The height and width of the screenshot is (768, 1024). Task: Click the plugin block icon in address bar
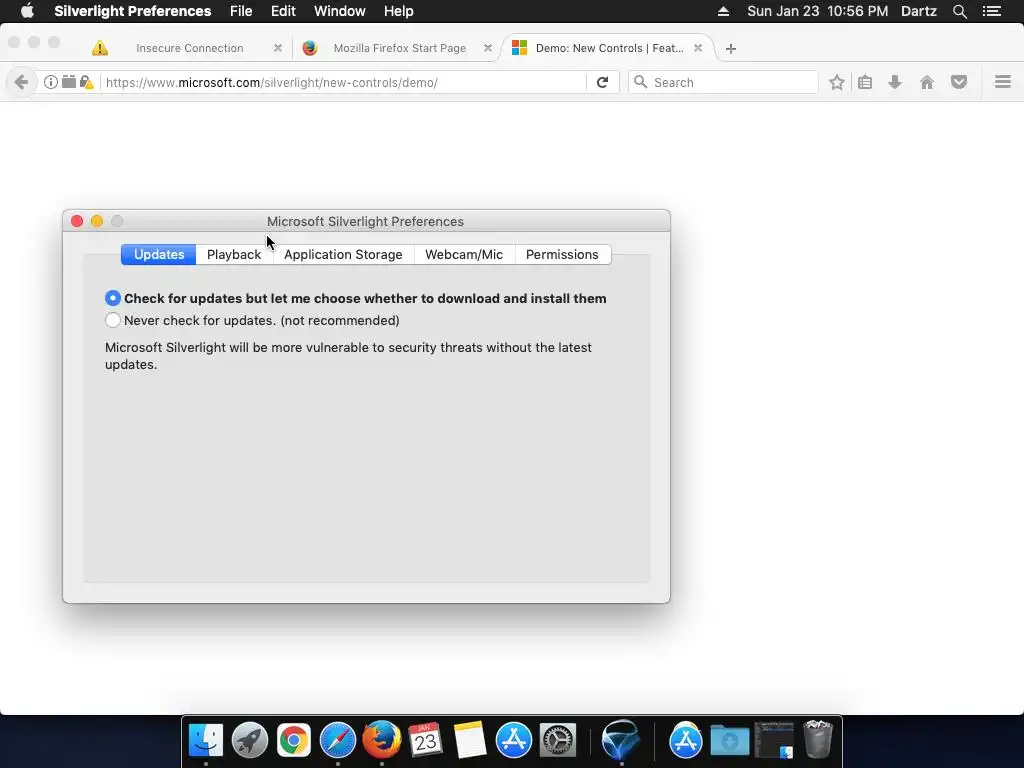(x=69, y=82)
